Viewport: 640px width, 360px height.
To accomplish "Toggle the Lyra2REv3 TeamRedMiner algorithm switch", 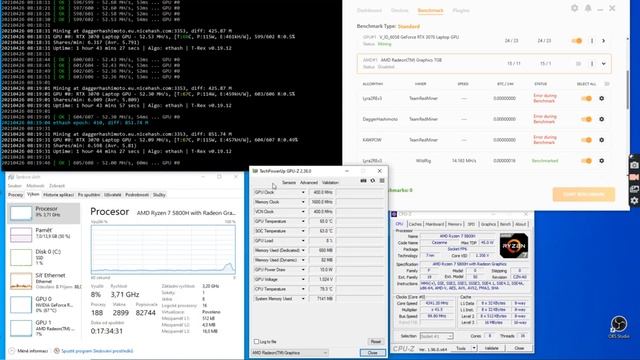I will 587,98.
